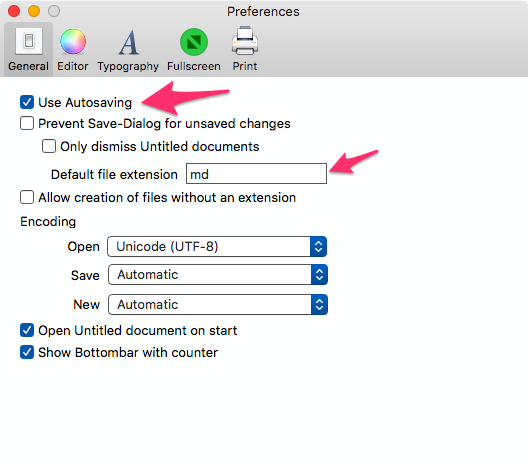Expand the Save encoding dropdown
The width and height of the screenshot is (528, 461).
pyautogui.click(x=218, y=275)
